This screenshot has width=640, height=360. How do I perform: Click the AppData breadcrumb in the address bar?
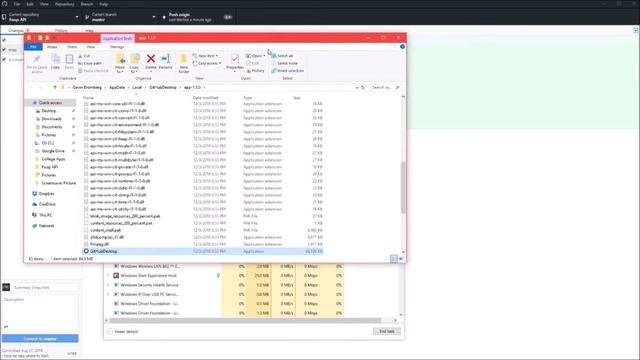click(x=117, y=87)
